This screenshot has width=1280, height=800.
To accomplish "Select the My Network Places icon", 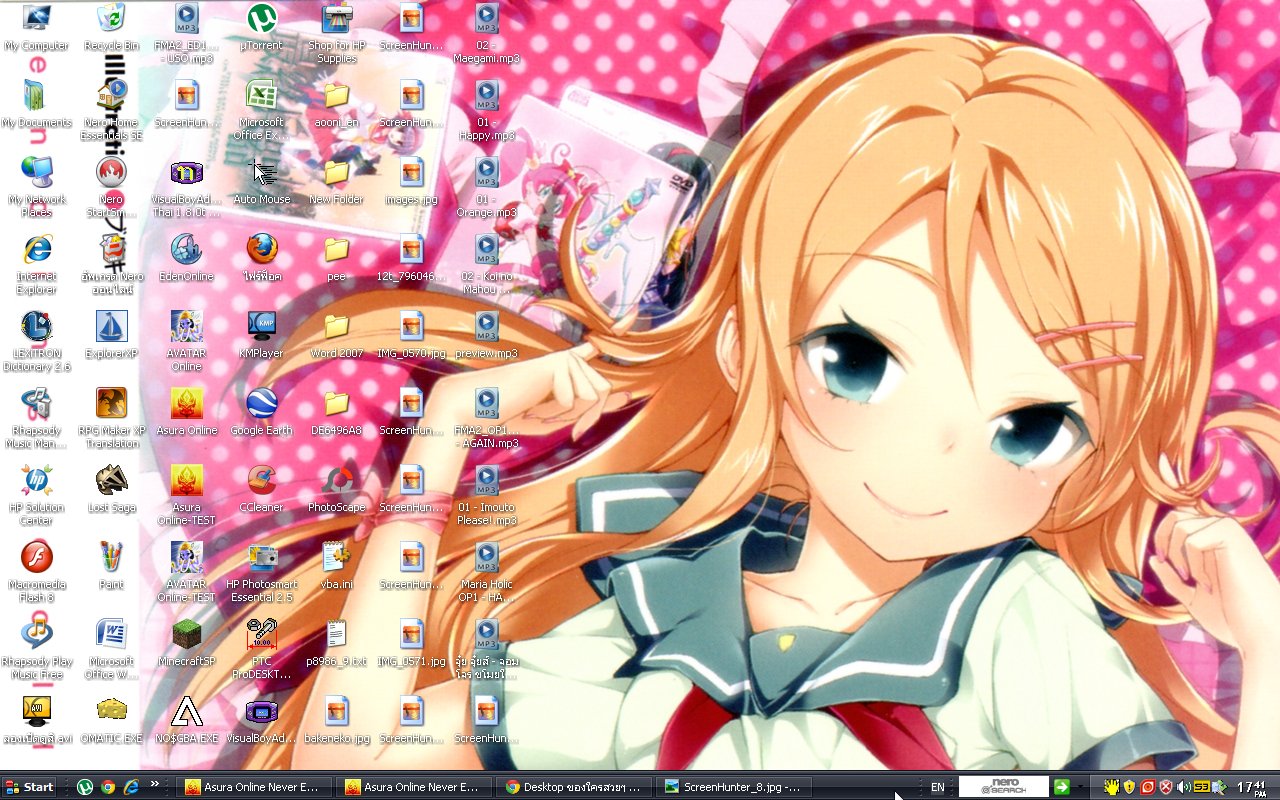I will pyautogui.click(x=36, y=187).
